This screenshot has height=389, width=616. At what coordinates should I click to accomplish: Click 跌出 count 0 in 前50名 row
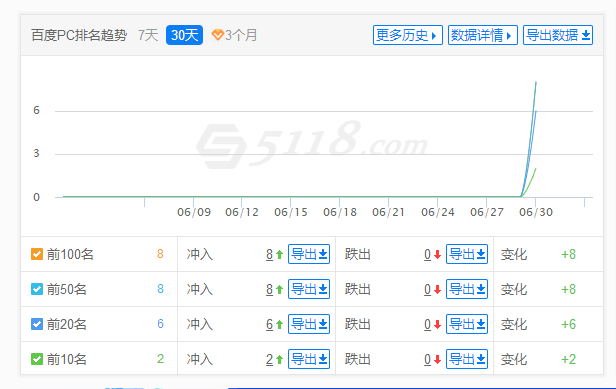point(427,290)
